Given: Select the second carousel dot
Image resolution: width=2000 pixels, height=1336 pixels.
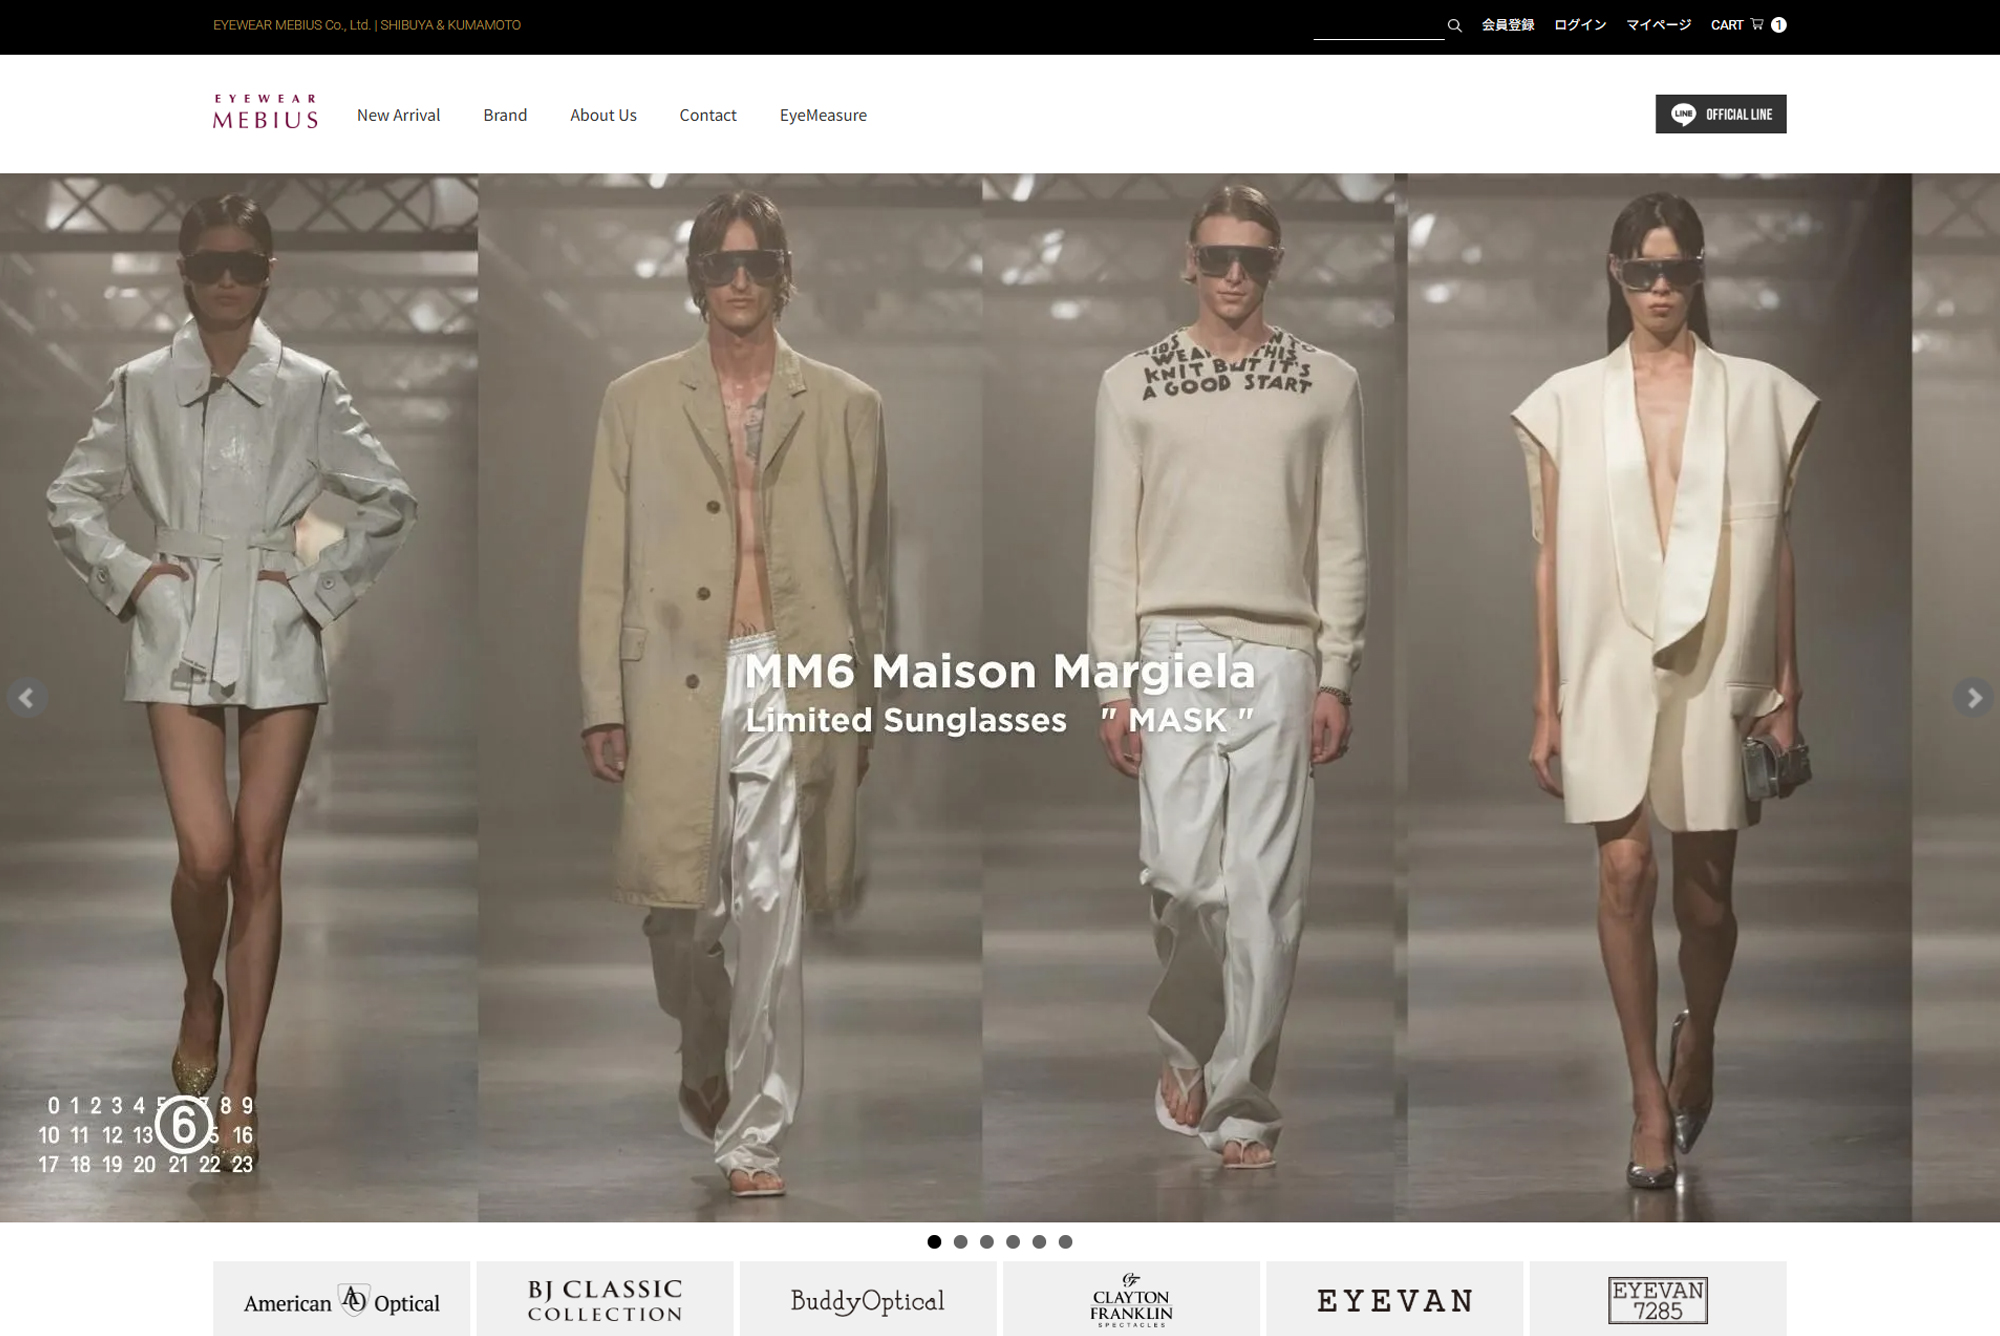Looking at the screenshot, I should coord(960,1242).
